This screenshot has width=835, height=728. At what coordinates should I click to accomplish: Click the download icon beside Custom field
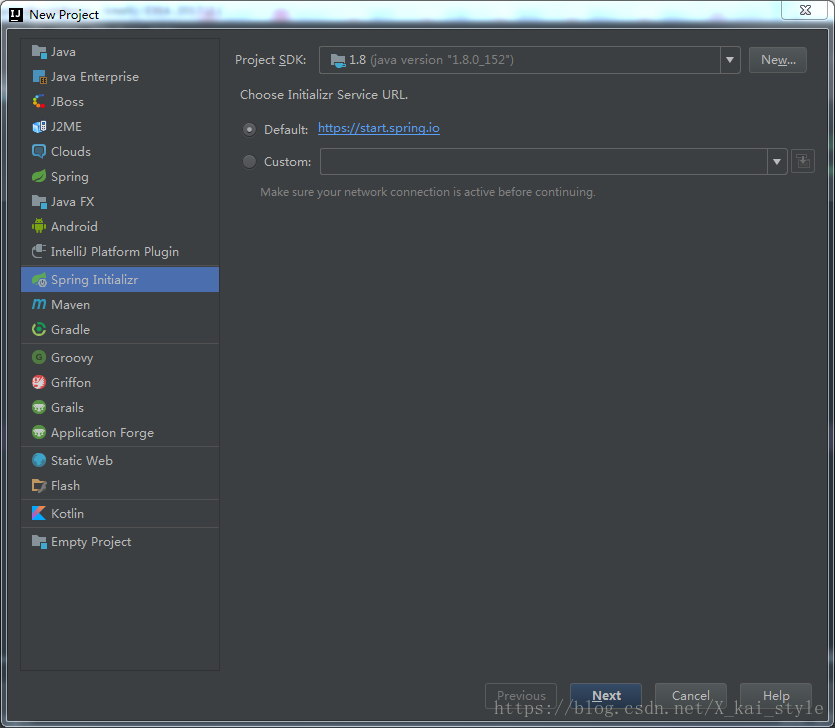click(x=803, y=161)
